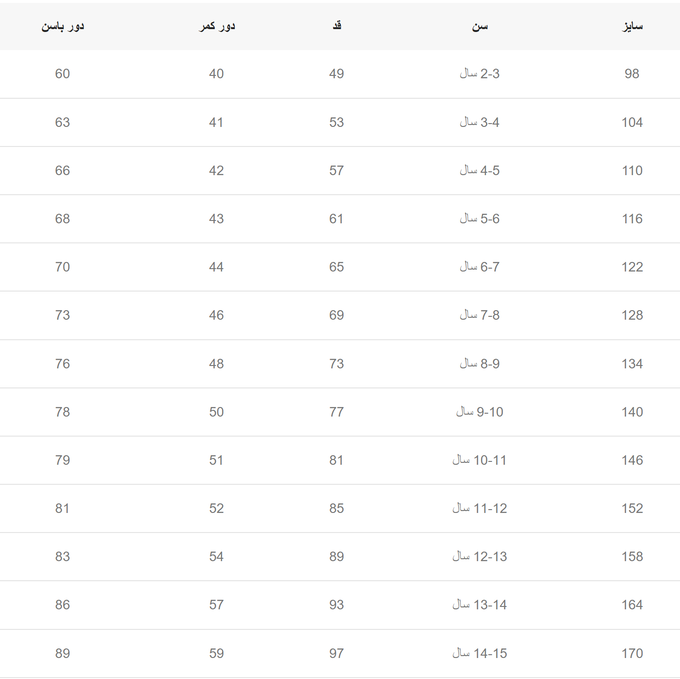This screenshot has height=679, width=680.
Task: Select the age cell 4-5 سال
Action: (480, 170)
